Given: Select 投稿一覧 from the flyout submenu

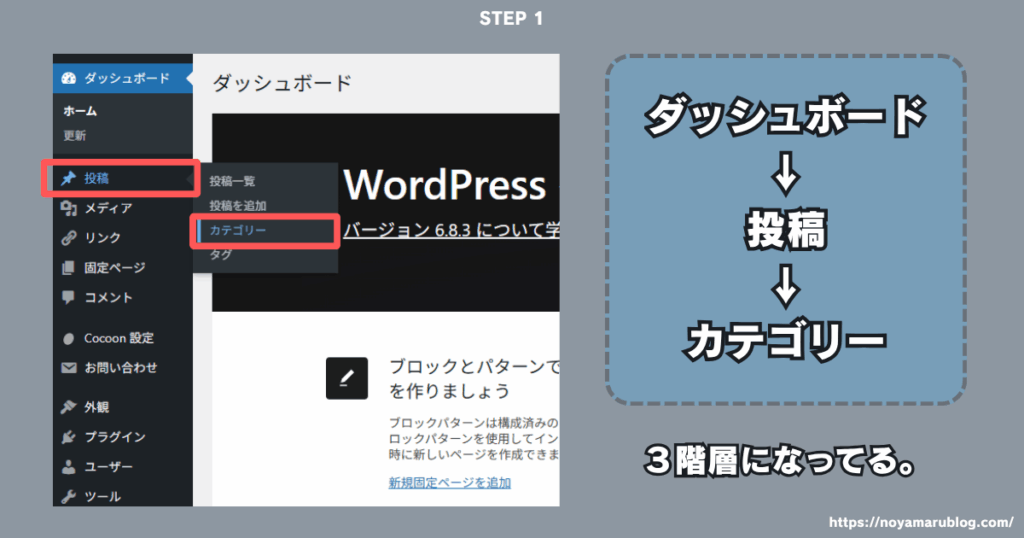Looking at the screenshot, I should [x=232, y=181].
